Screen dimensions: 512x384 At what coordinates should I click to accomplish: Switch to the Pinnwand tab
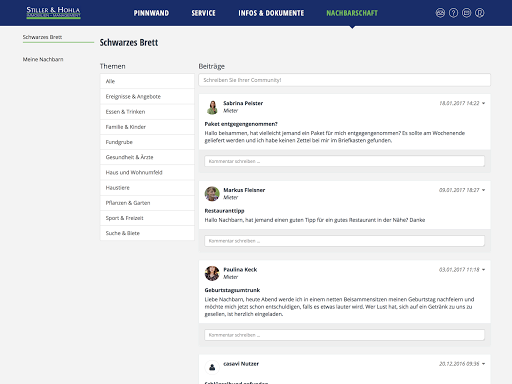click(x=151, y=13)
